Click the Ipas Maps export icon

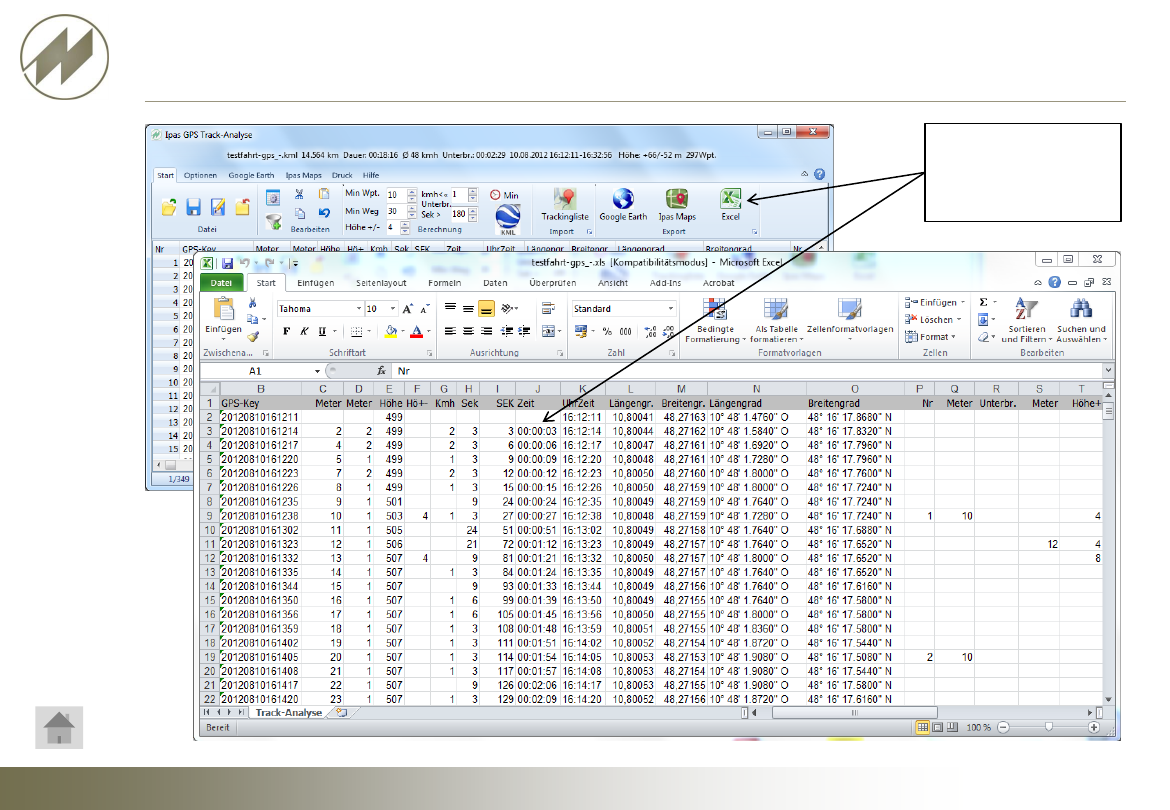(677, 198)
